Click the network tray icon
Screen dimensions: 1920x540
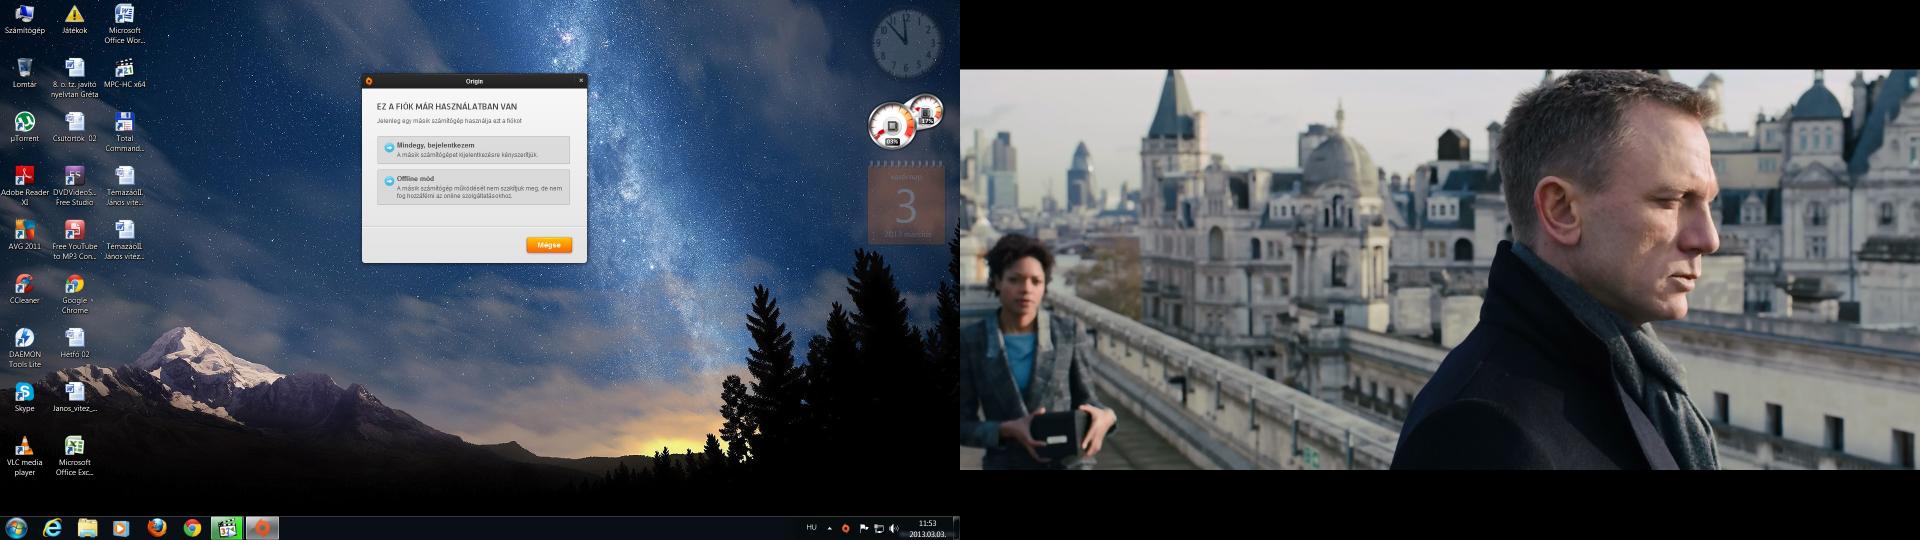[879, 528]
